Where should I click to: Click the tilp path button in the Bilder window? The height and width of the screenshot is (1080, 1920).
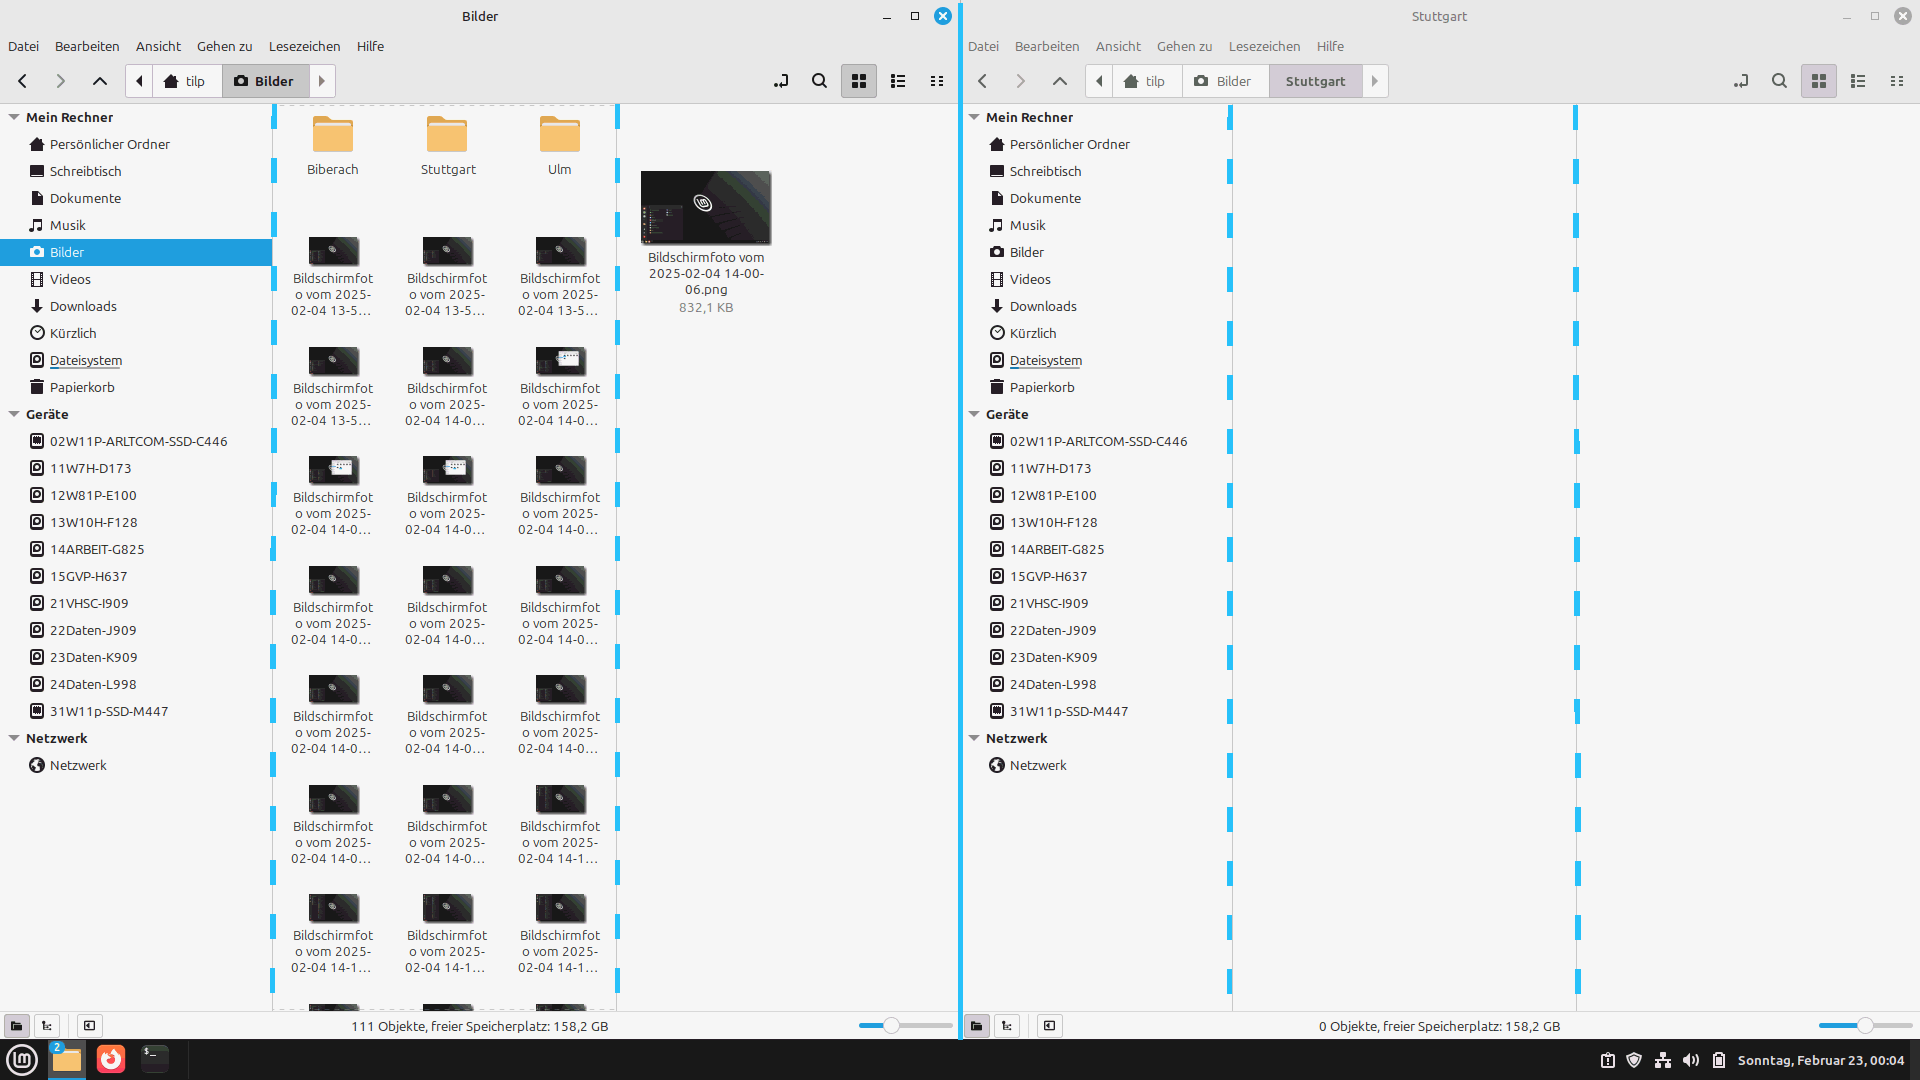(185, 81)
